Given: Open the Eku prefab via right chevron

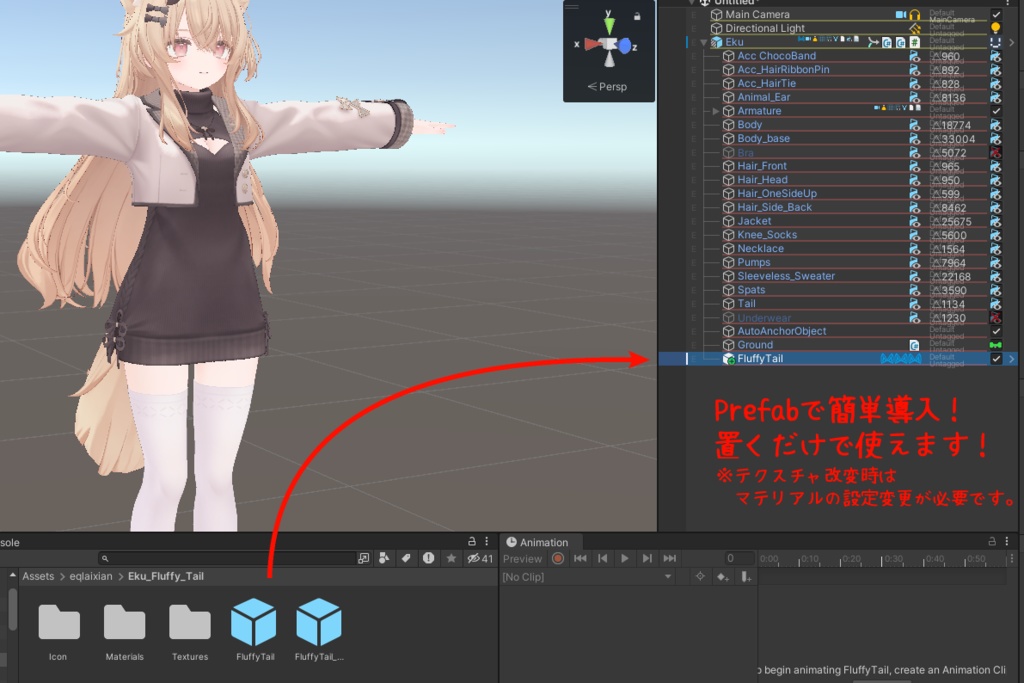Looking at the screenshot, I should coord(1012,42).
